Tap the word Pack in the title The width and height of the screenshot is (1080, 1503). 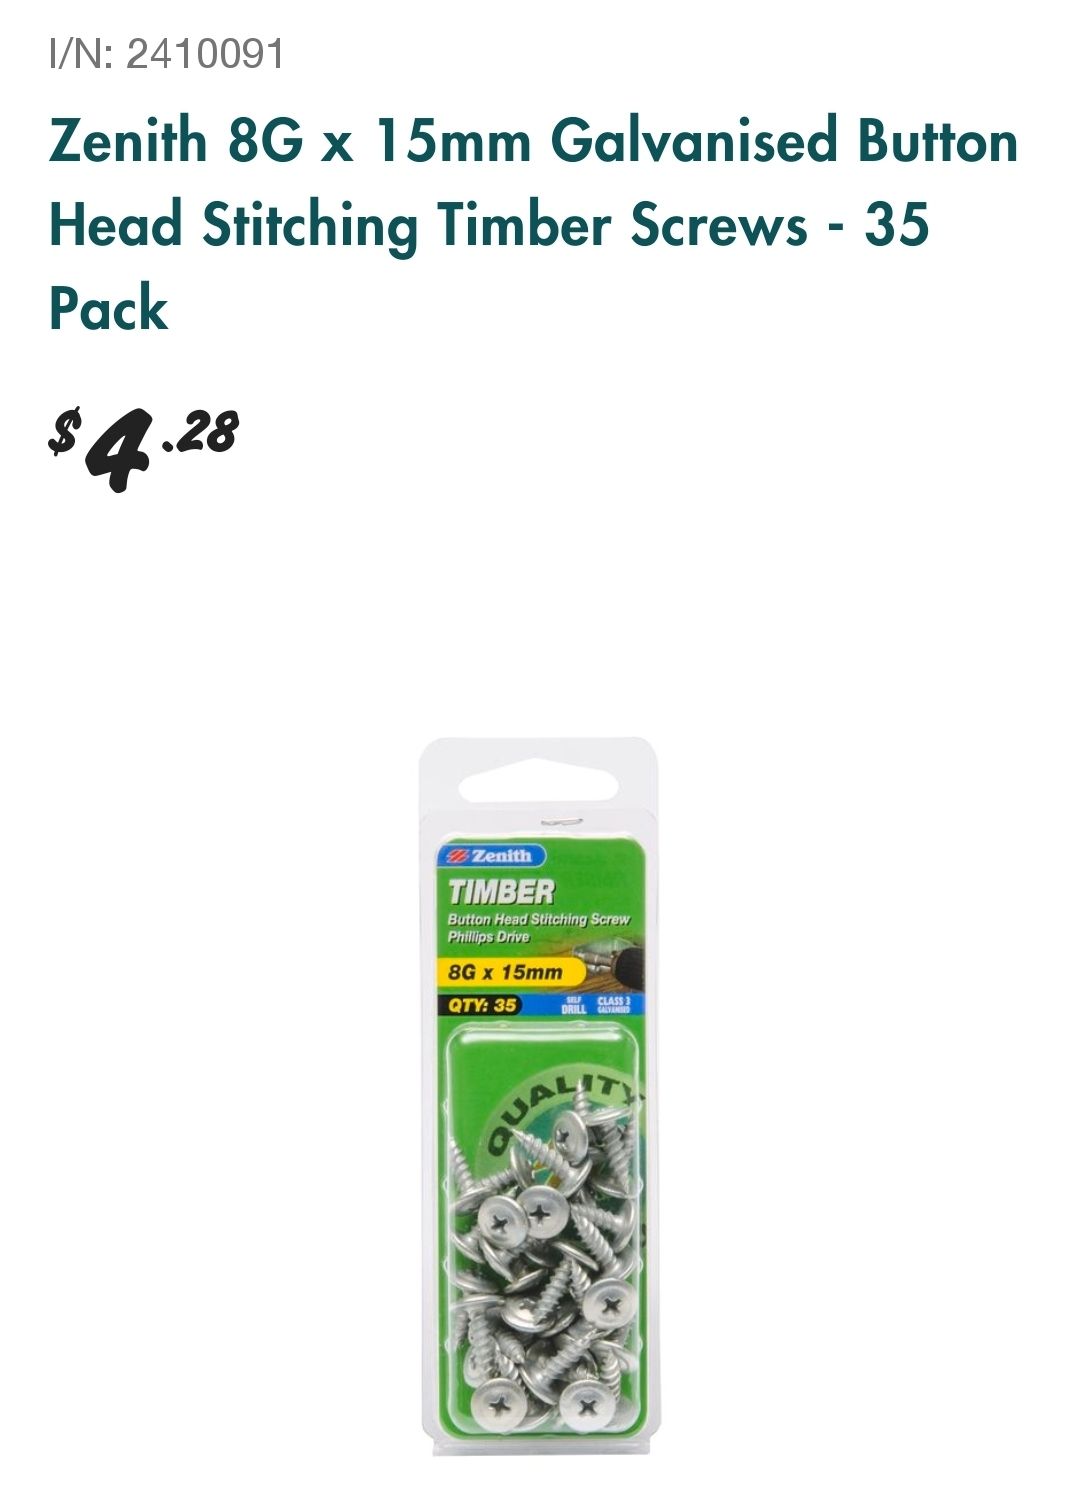coord(108,308)
